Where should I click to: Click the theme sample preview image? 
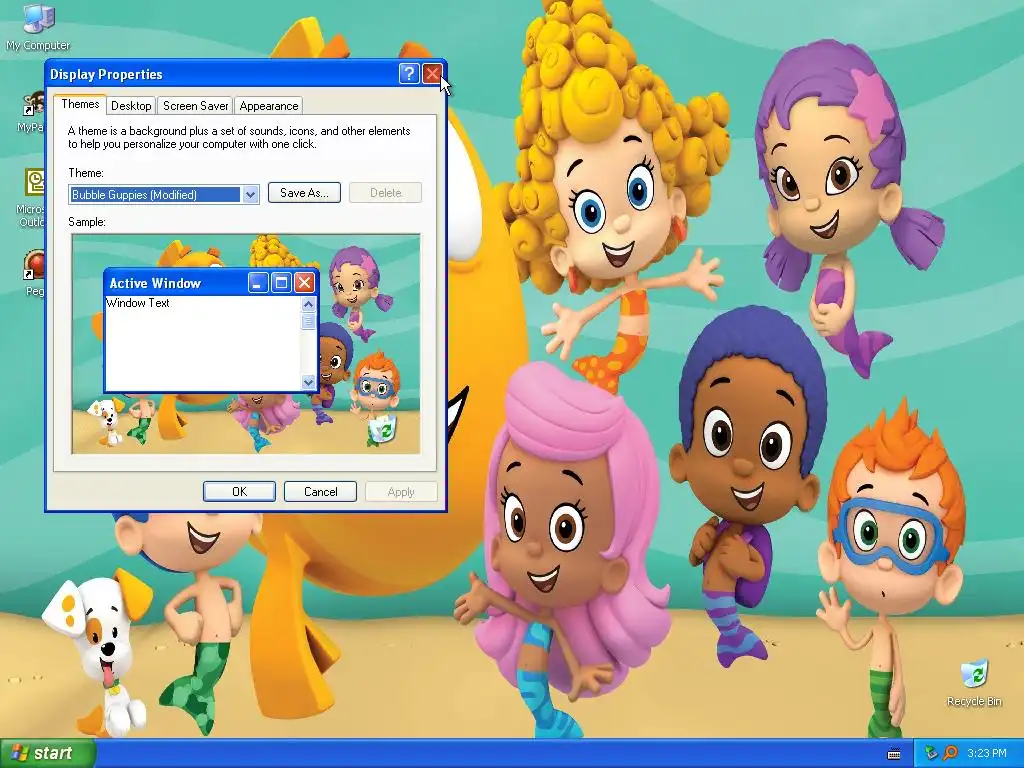click(x=246, y=344)
